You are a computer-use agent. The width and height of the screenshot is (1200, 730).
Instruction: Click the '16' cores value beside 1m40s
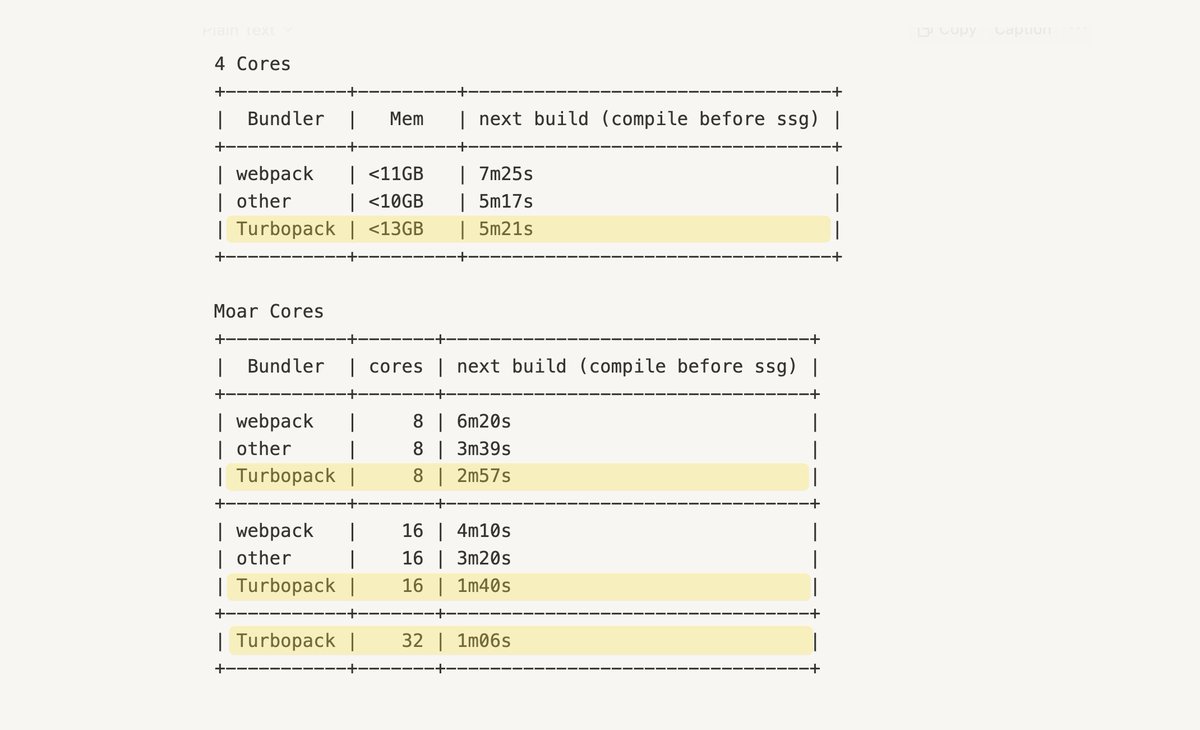413,586
